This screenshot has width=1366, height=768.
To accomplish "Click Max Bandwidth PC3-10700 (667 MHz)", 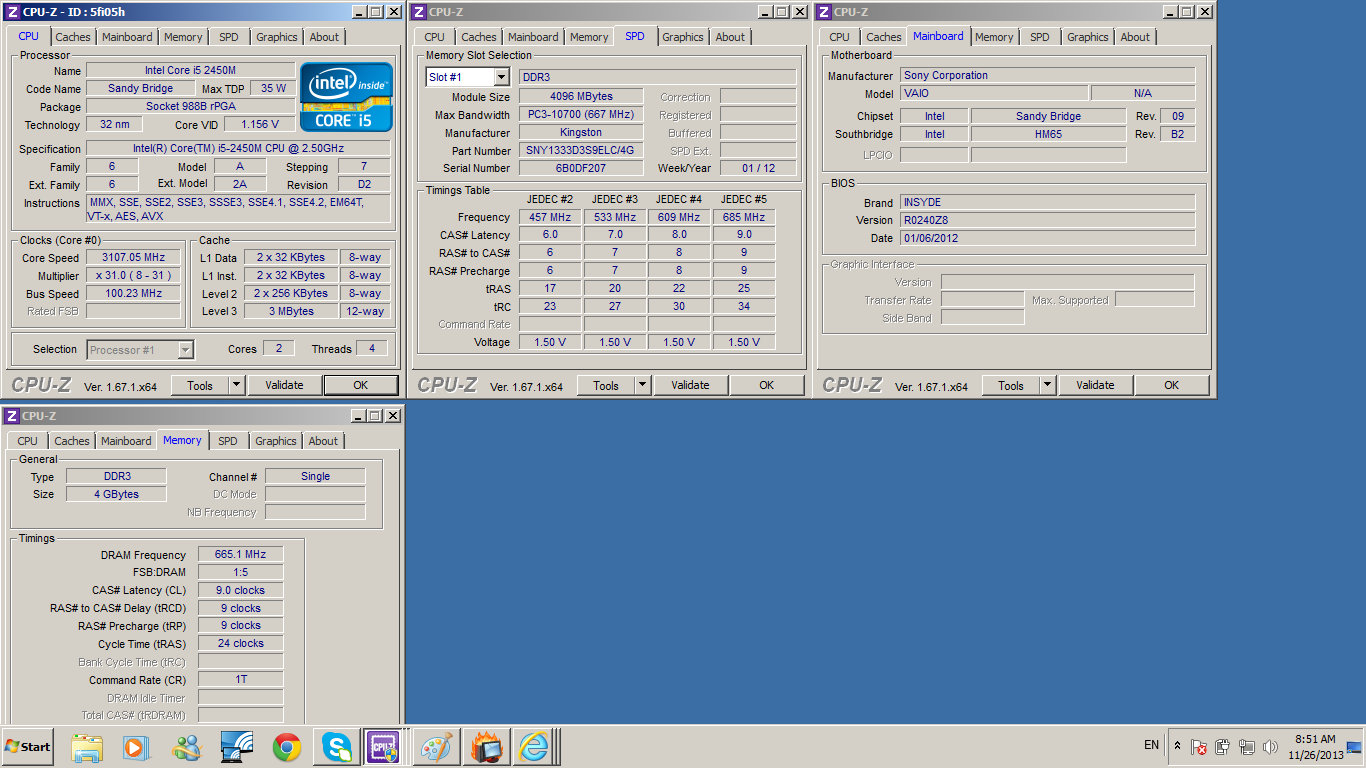I will 580,115.
